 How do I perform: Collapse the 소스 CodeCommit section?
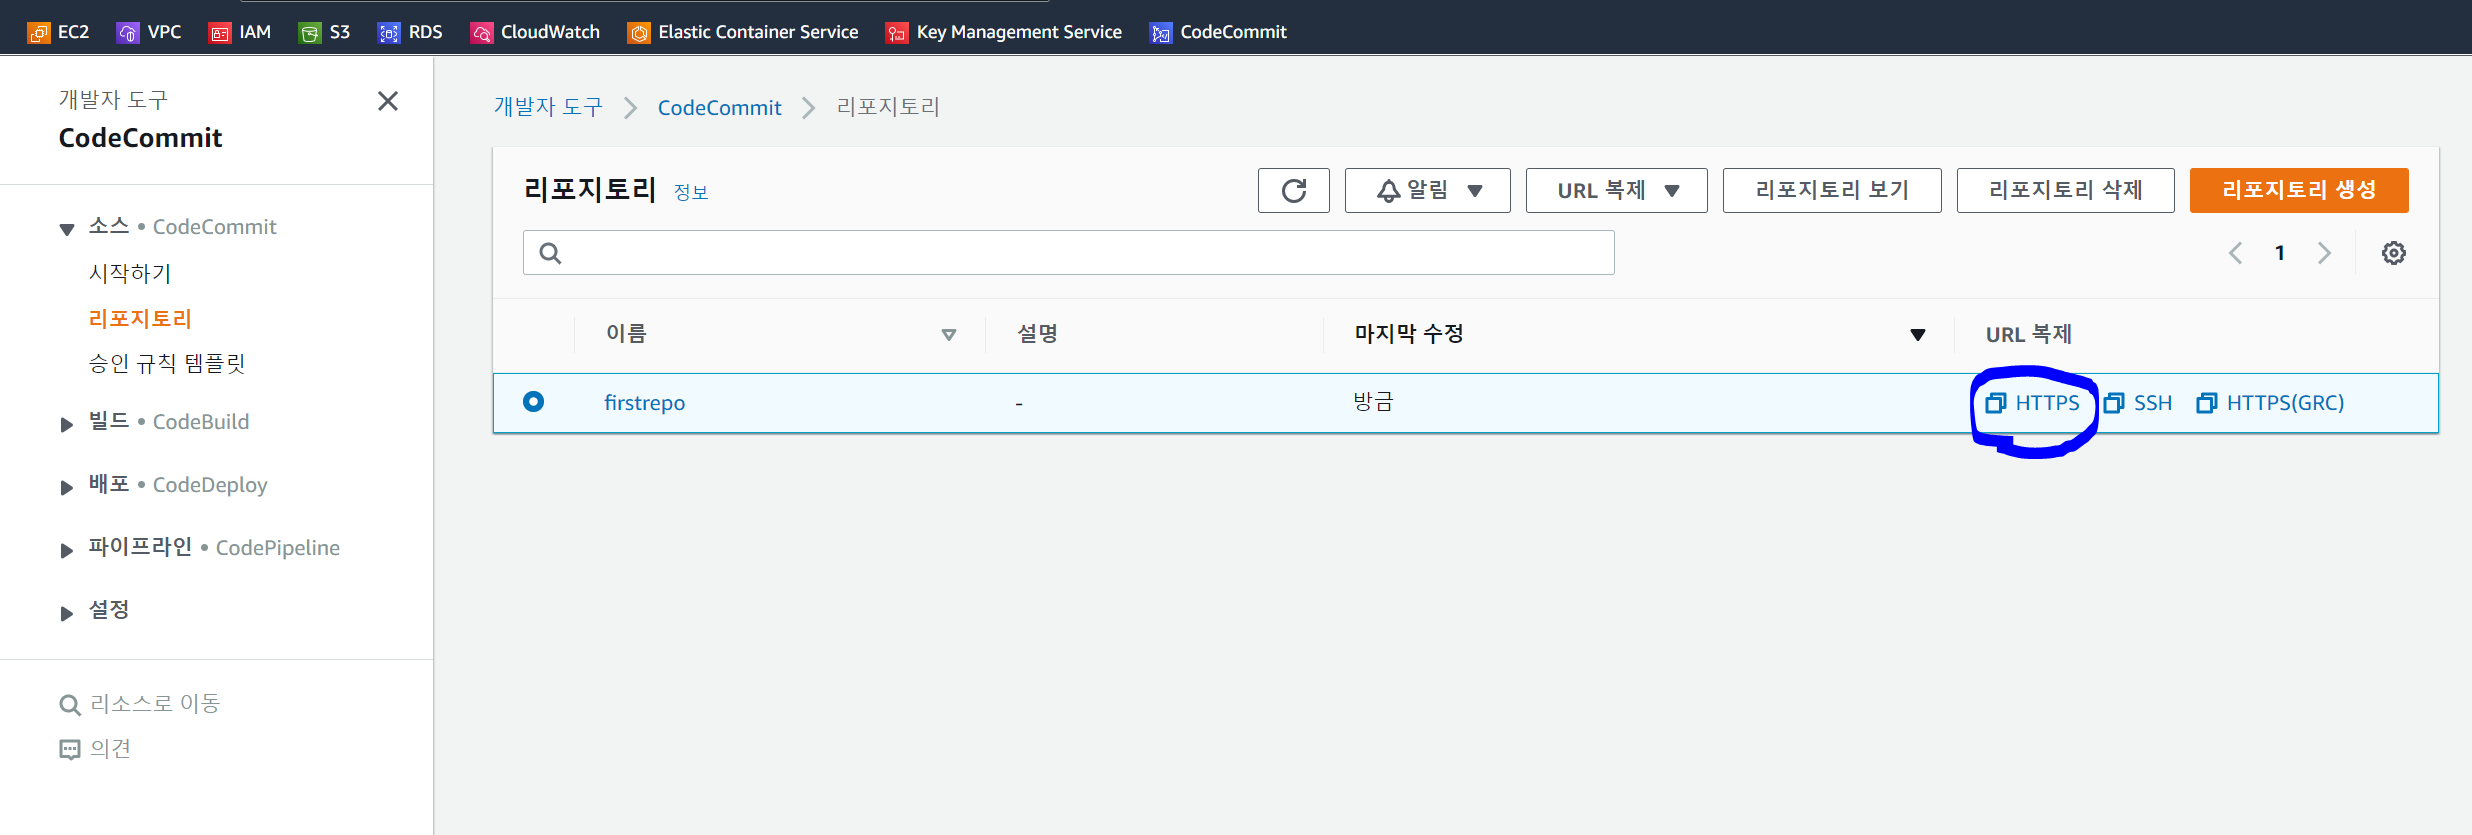tap(67, 229)
